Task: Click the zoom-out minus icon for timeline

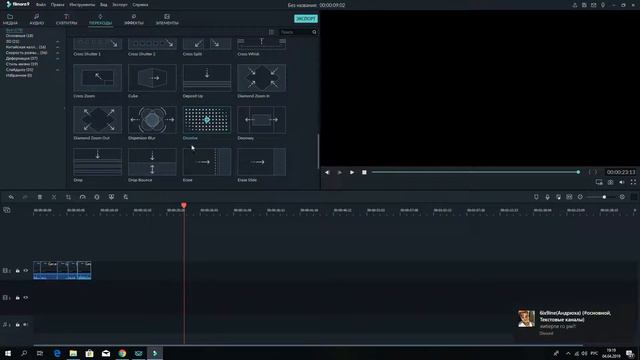Action: tap(580, 197)
